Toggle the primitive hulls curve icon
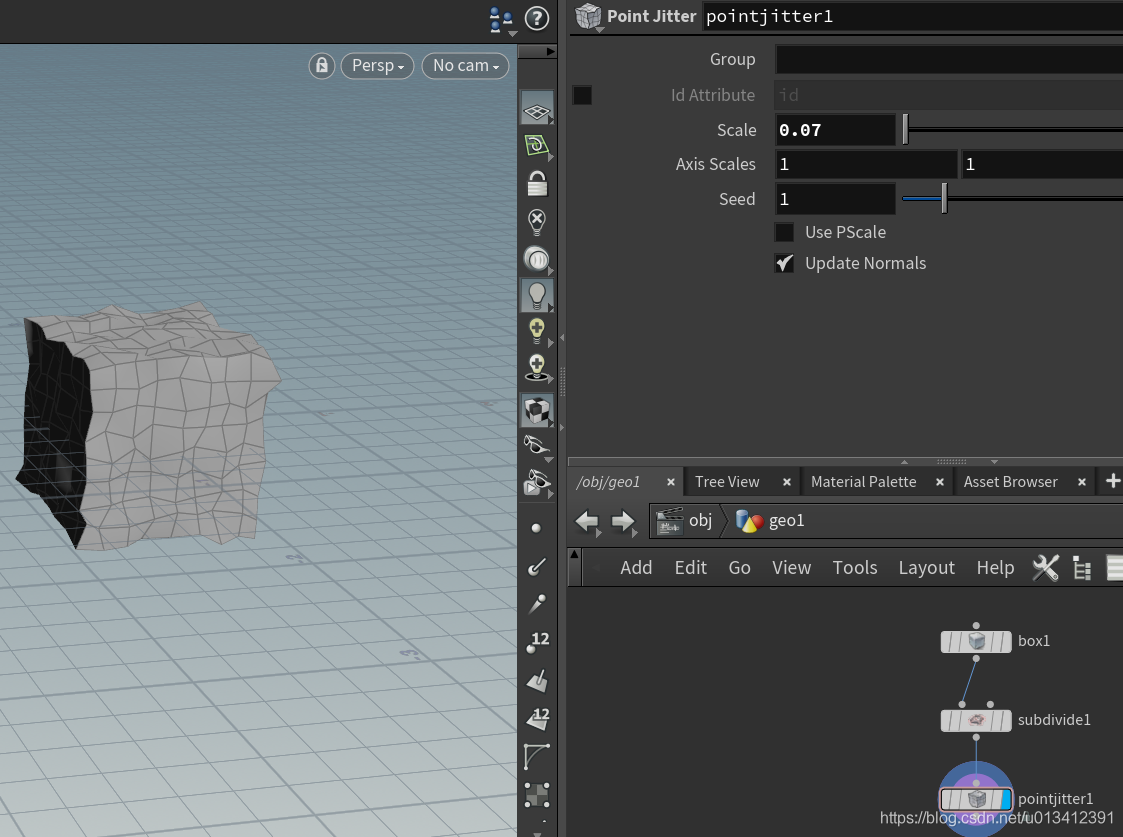Screen dimensions: 1123x837 (536, 756)
